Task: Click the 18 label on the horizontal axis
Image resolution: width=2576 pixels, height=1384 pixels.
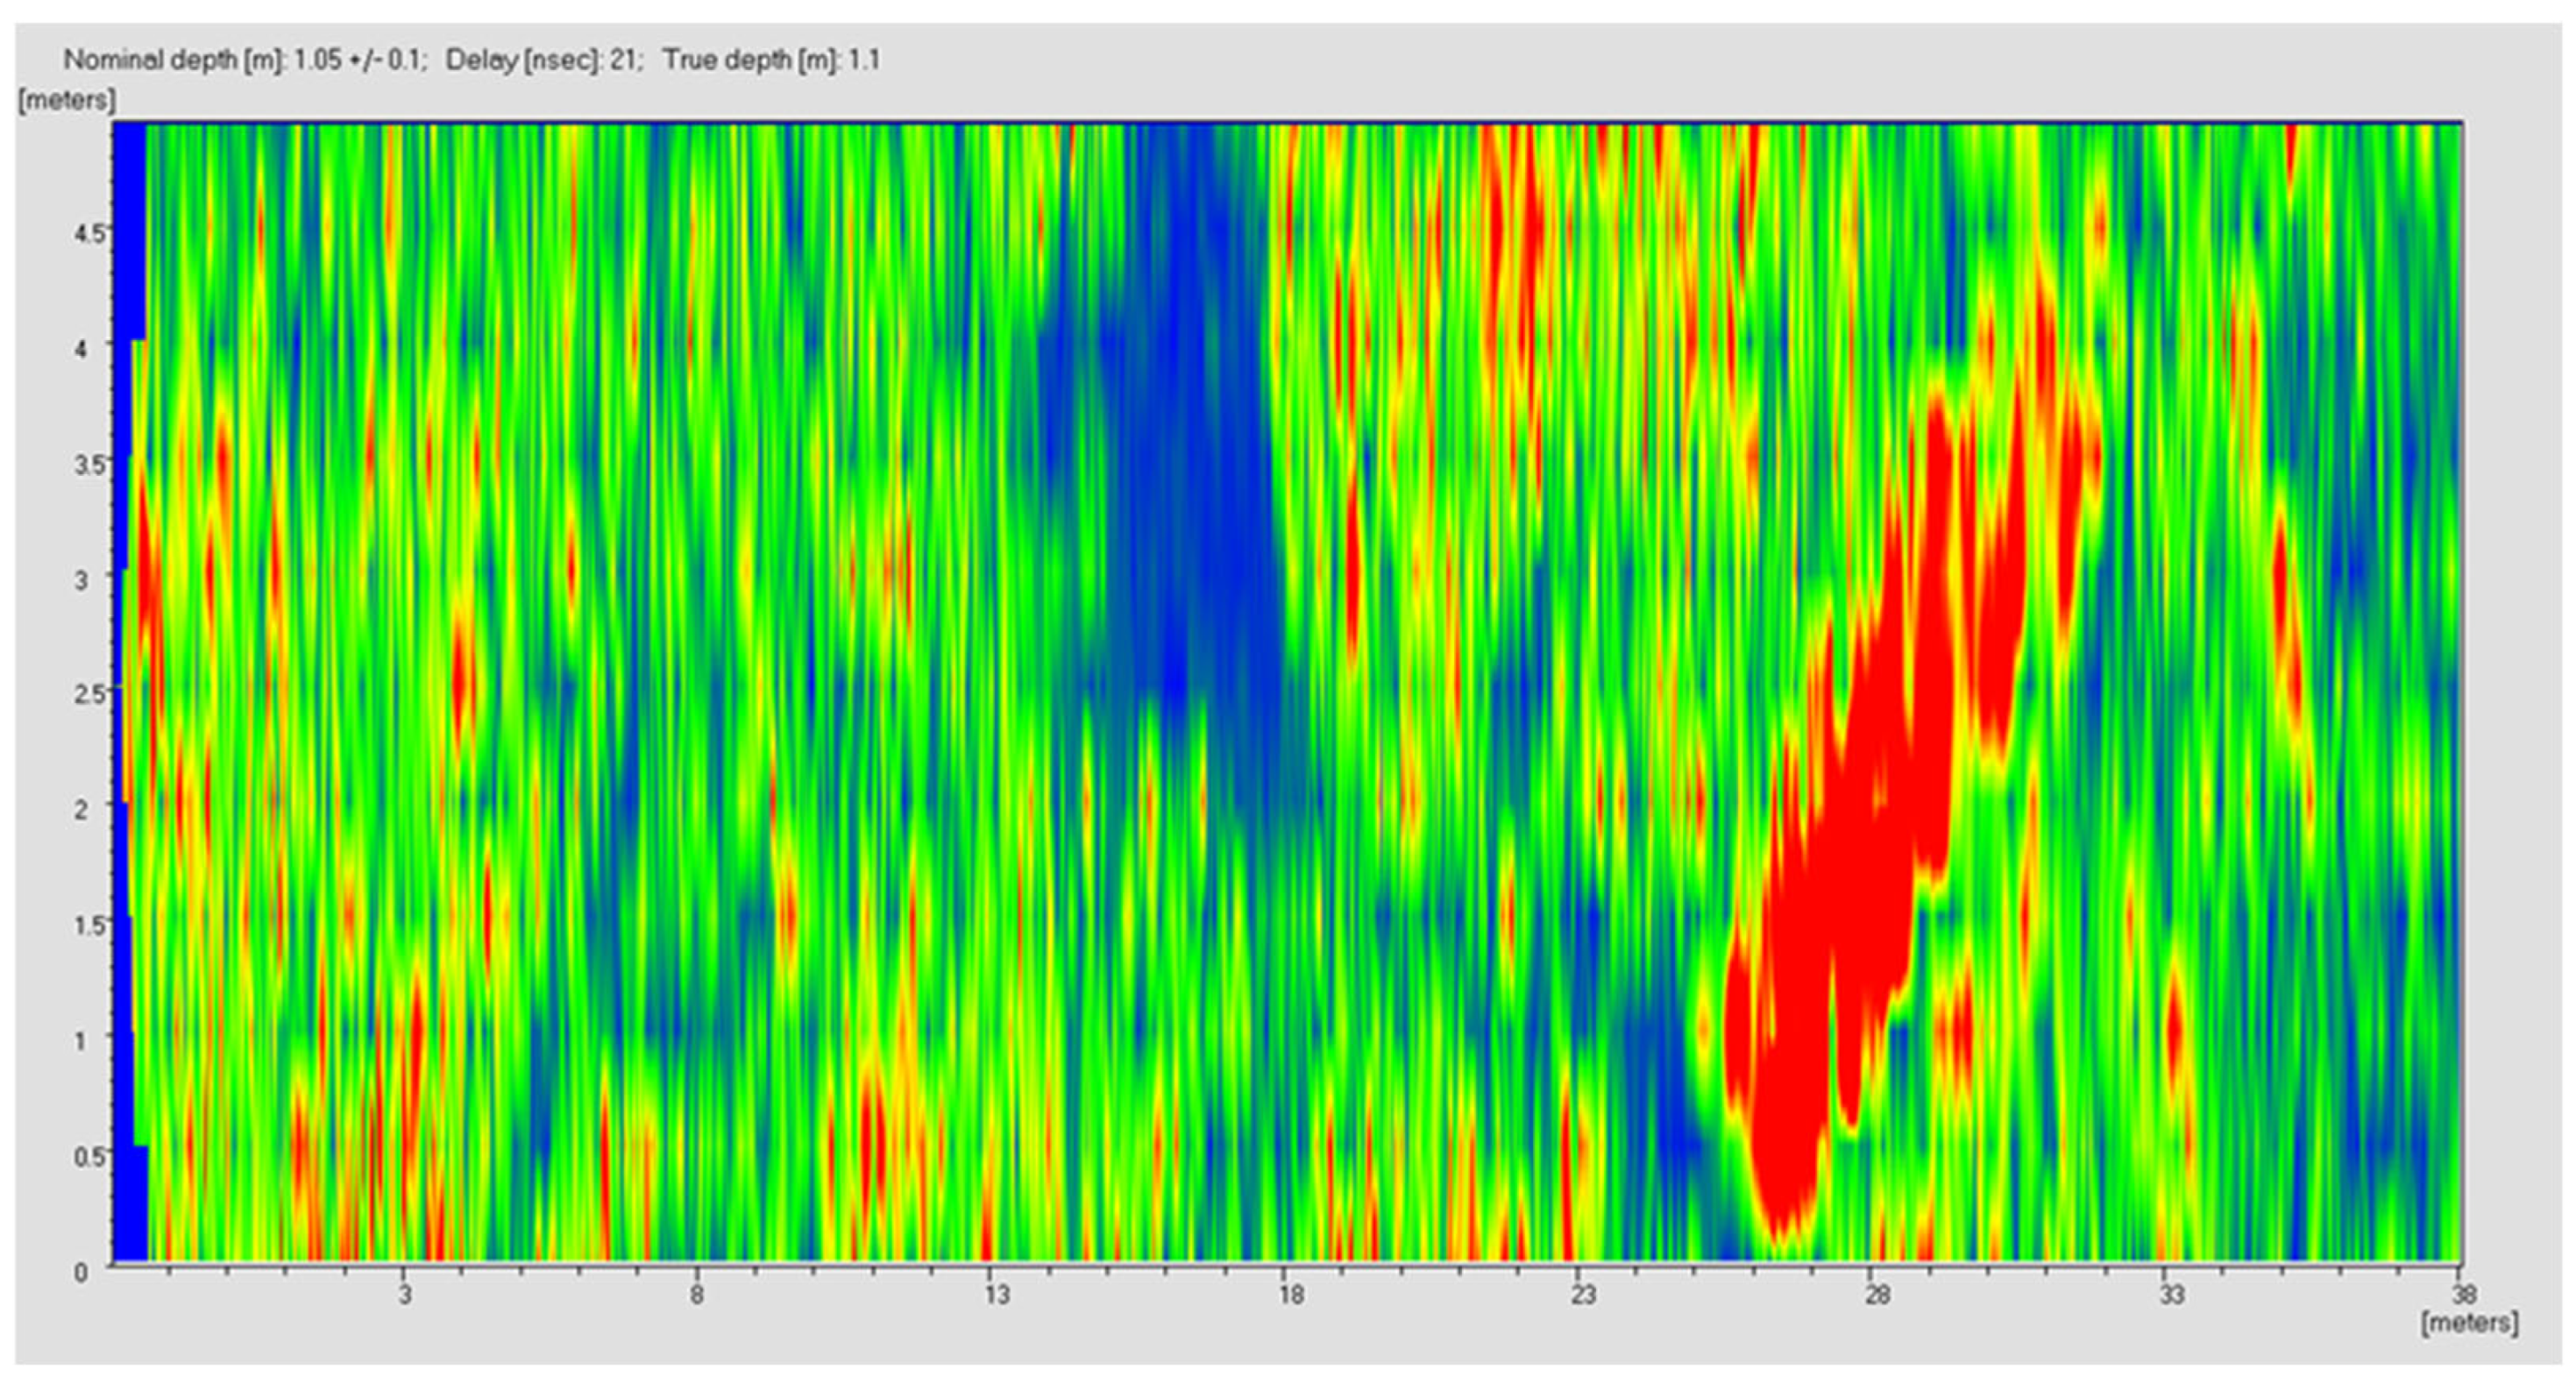Action: tap(1290, 1296)
